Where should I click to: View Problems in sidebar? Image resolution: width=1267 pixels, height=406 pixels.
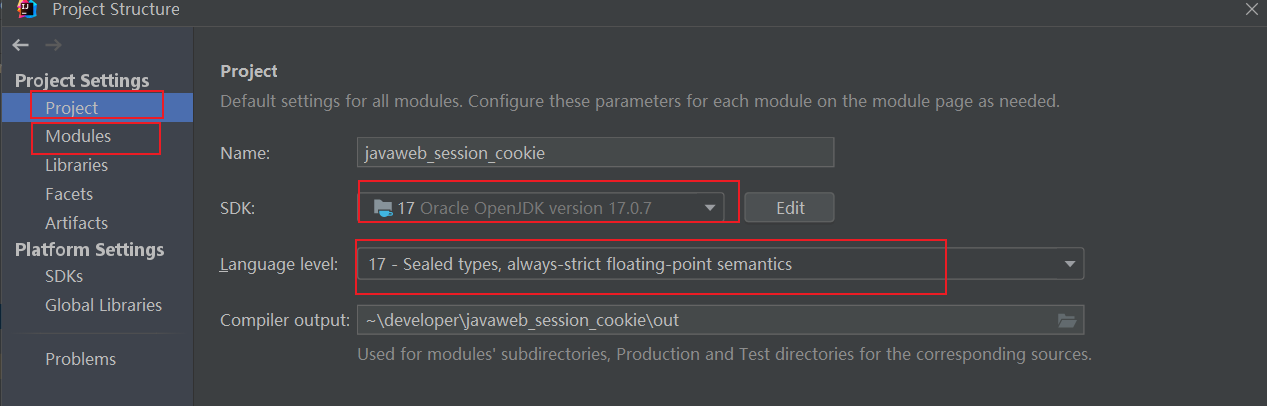(80, 359)
